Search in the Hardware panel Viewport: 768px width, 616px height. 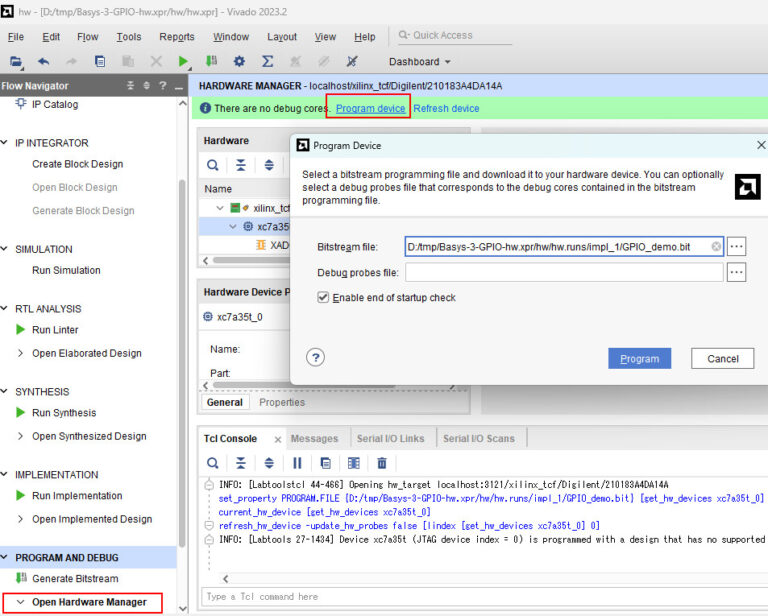[213, 165]
